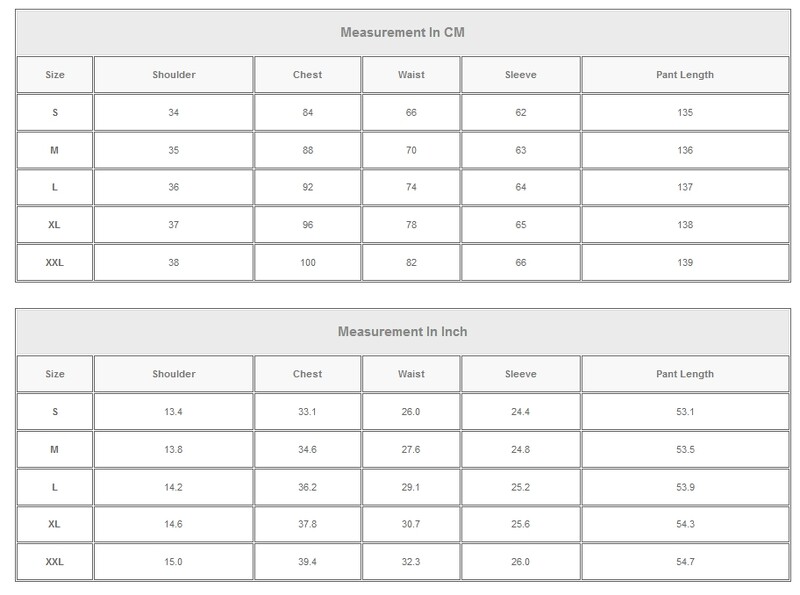Select the Pant Length header in CM table
Screen dimensions: 800x595
685,75
